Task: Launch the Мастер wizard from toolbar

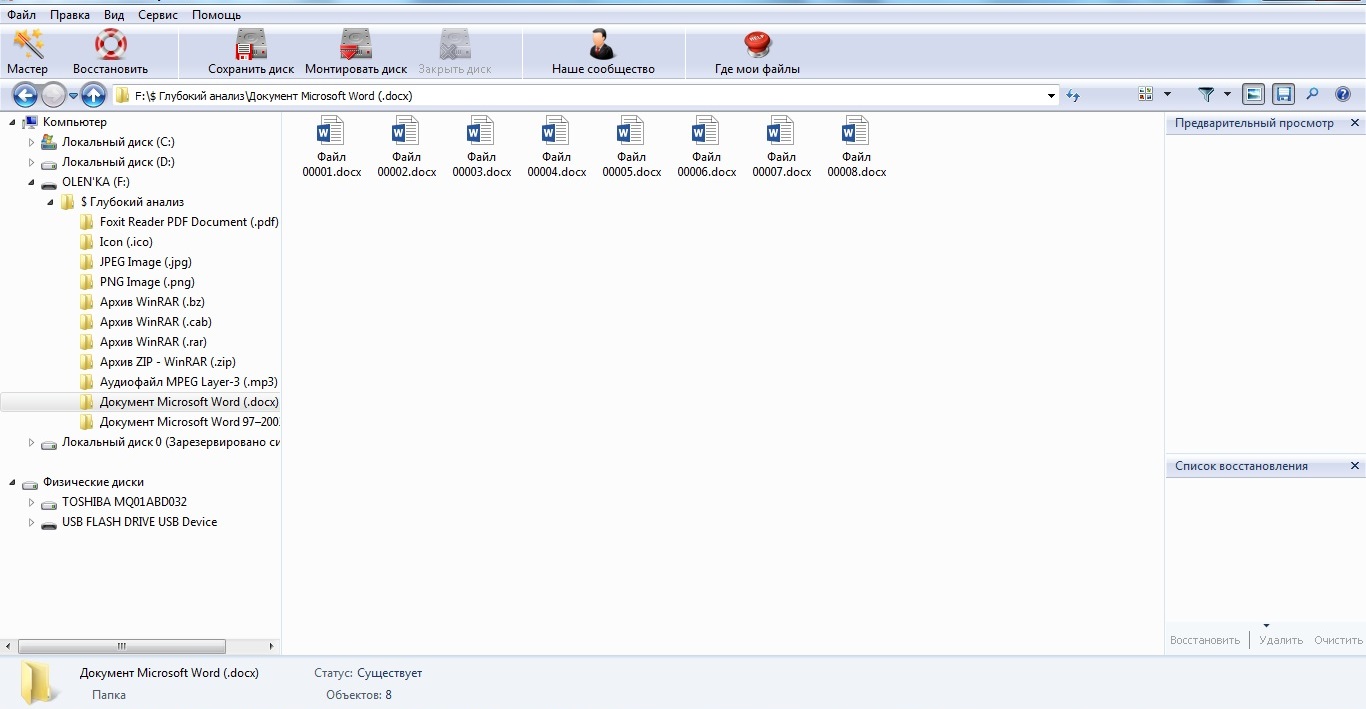Action: [28, 53]
